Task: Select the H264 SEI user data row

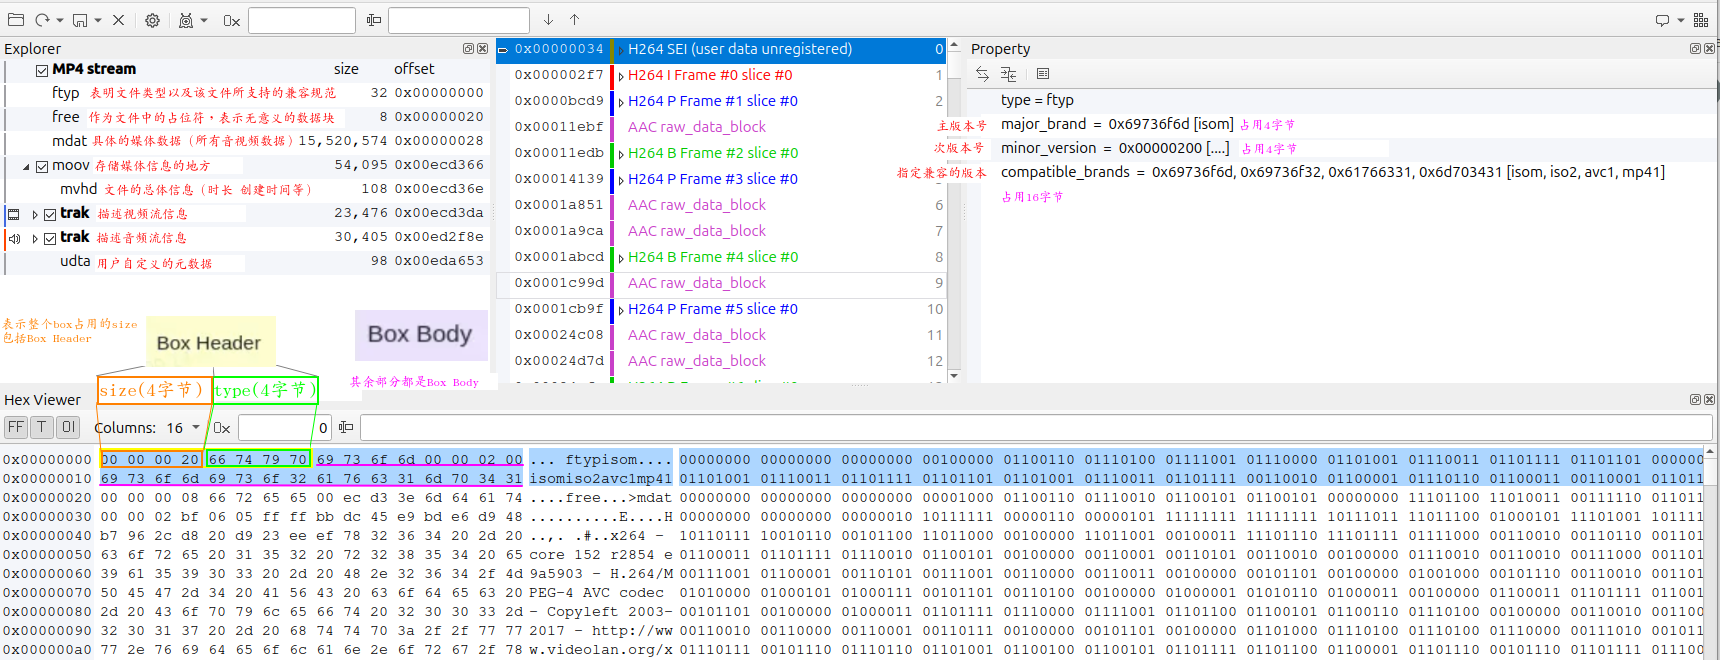Action: (x=721, y=49)
